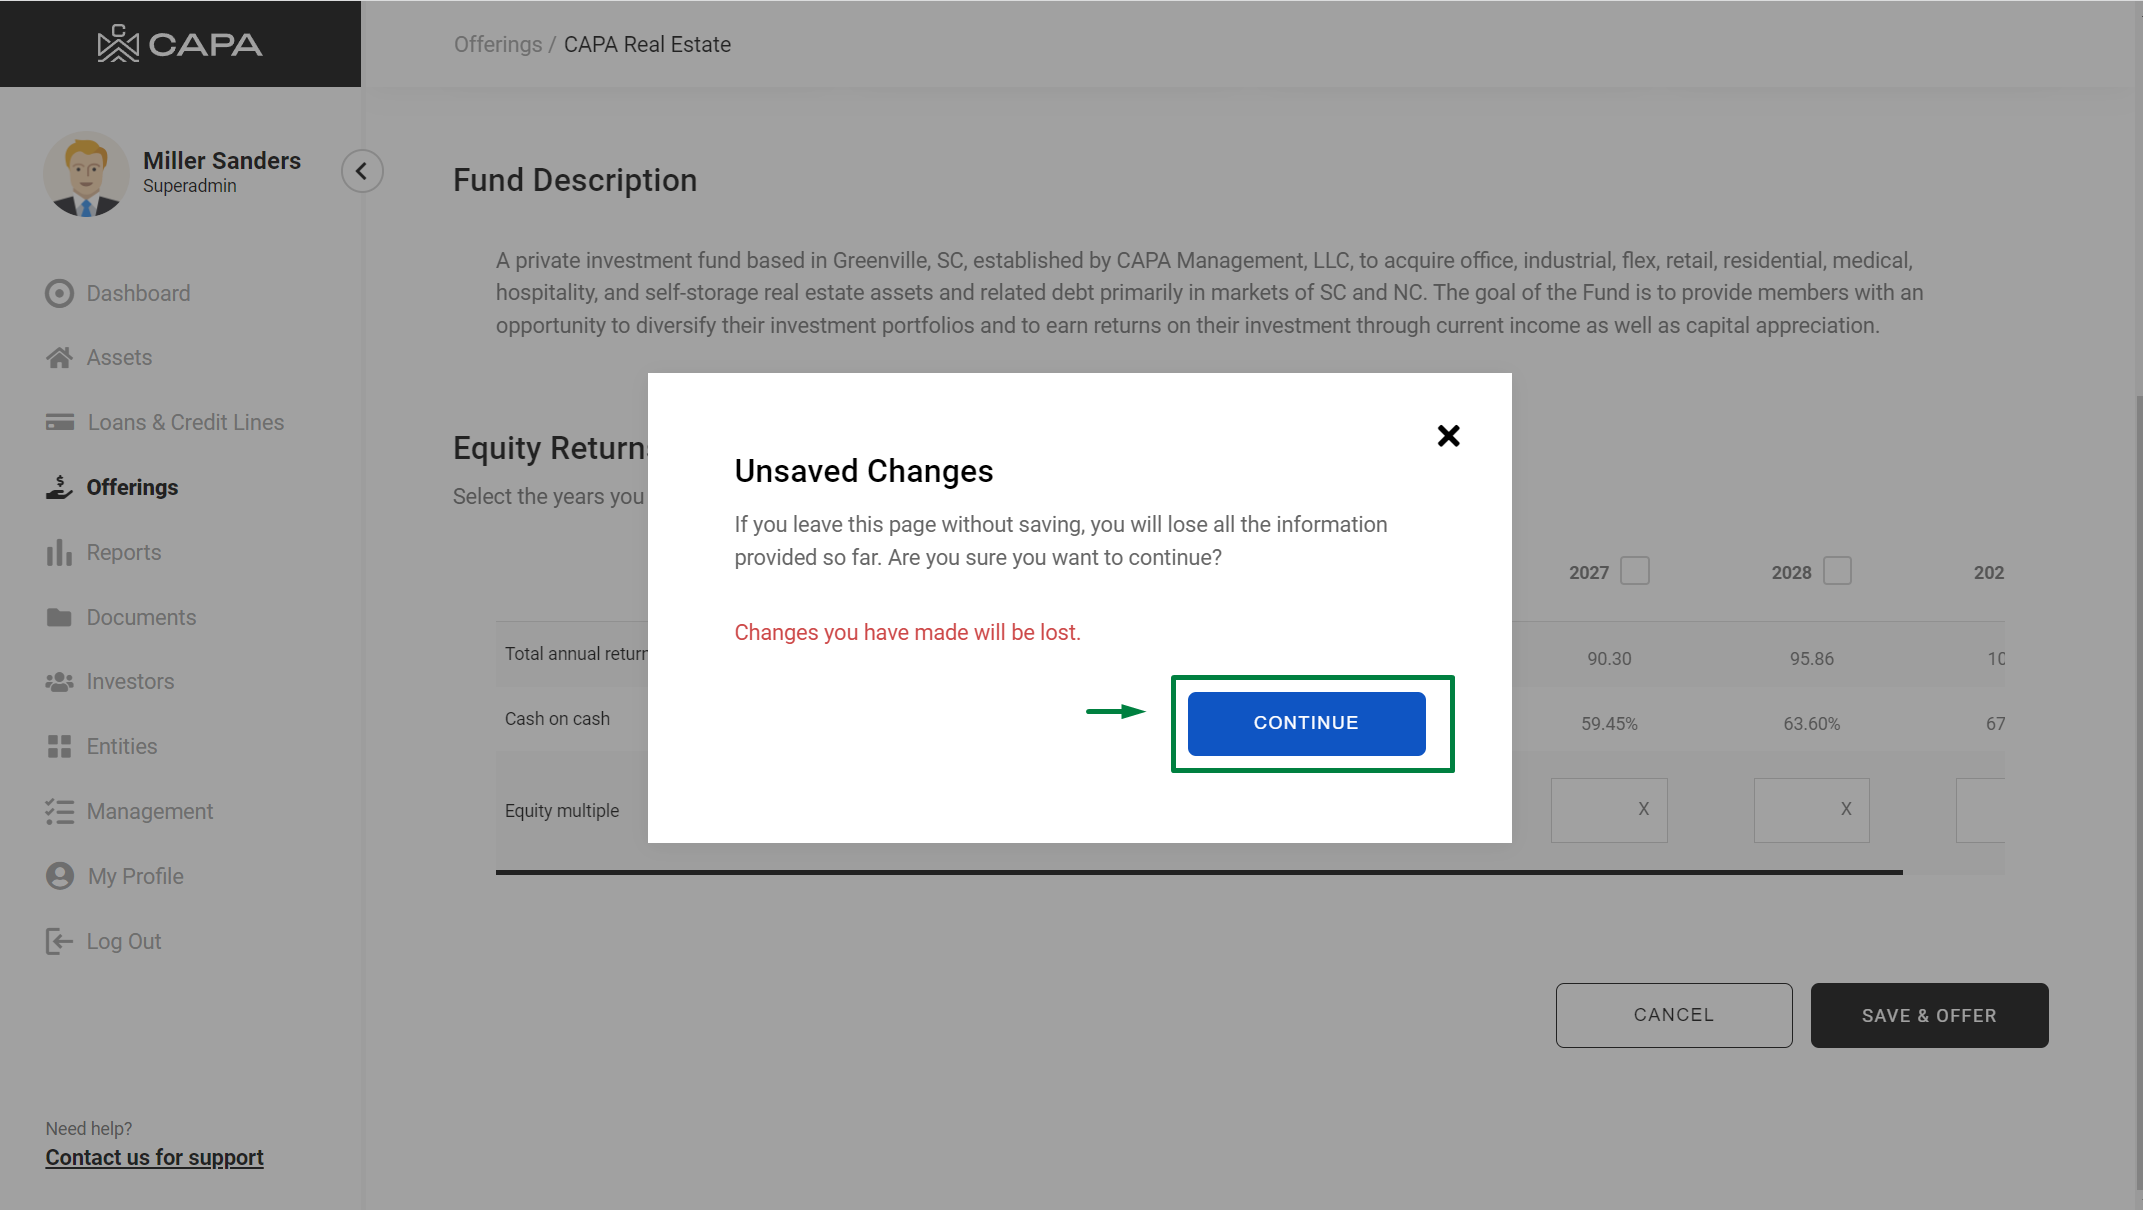
Task: Close the Unsaved Changes dialog
Action: click(1448, 436)
